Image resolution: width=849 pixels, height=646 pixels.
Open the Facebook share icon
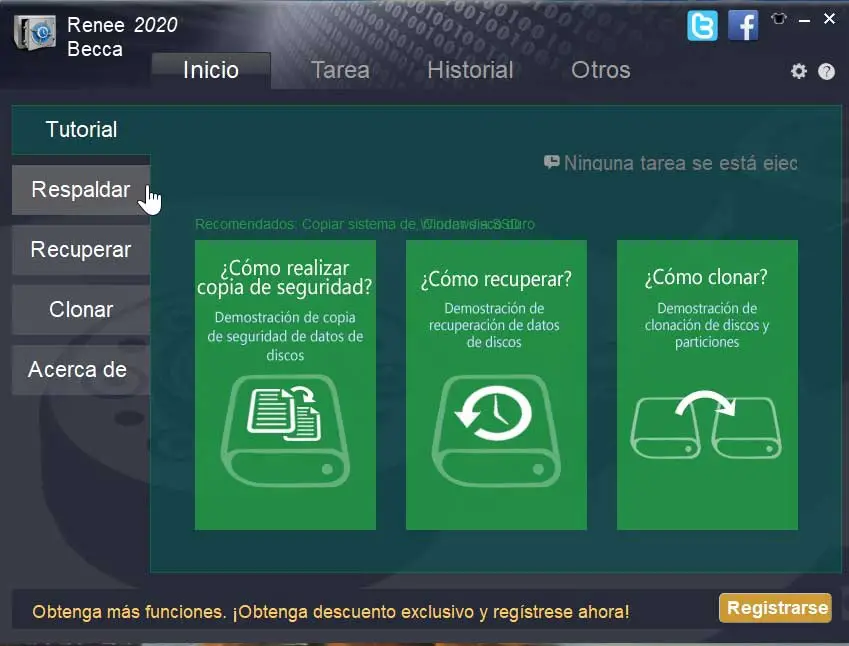click(x=743, y=25)
